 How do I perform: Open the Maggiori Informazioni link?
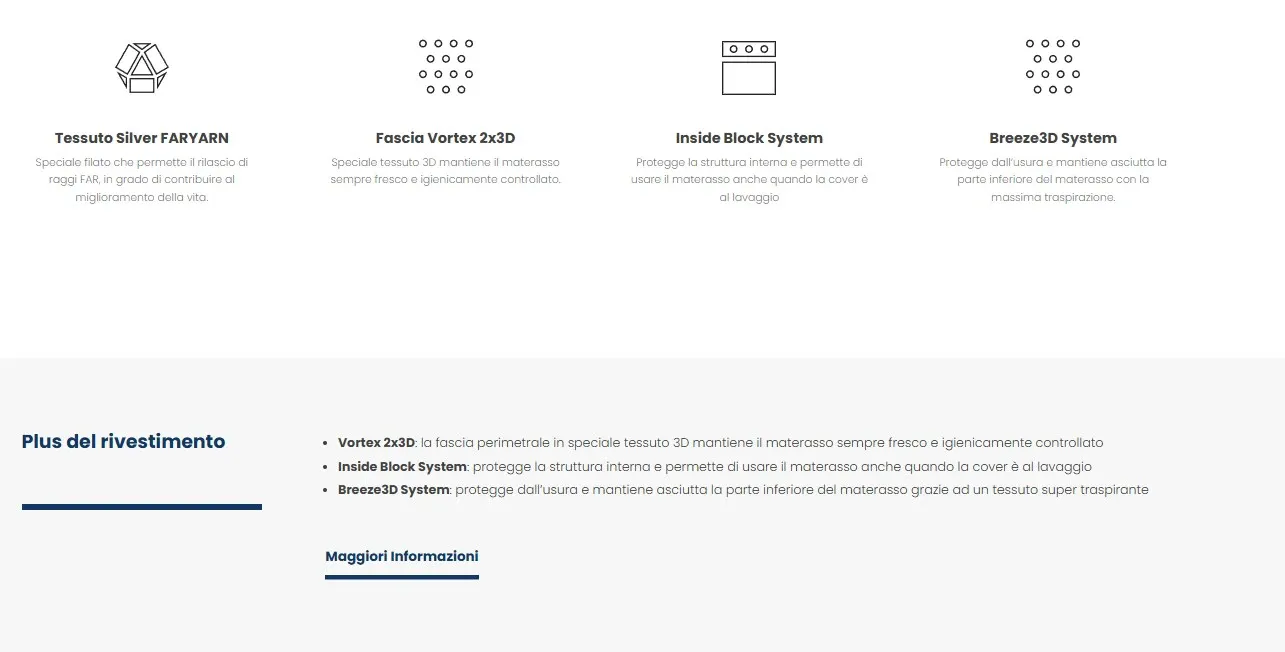(x=402, y=557)
